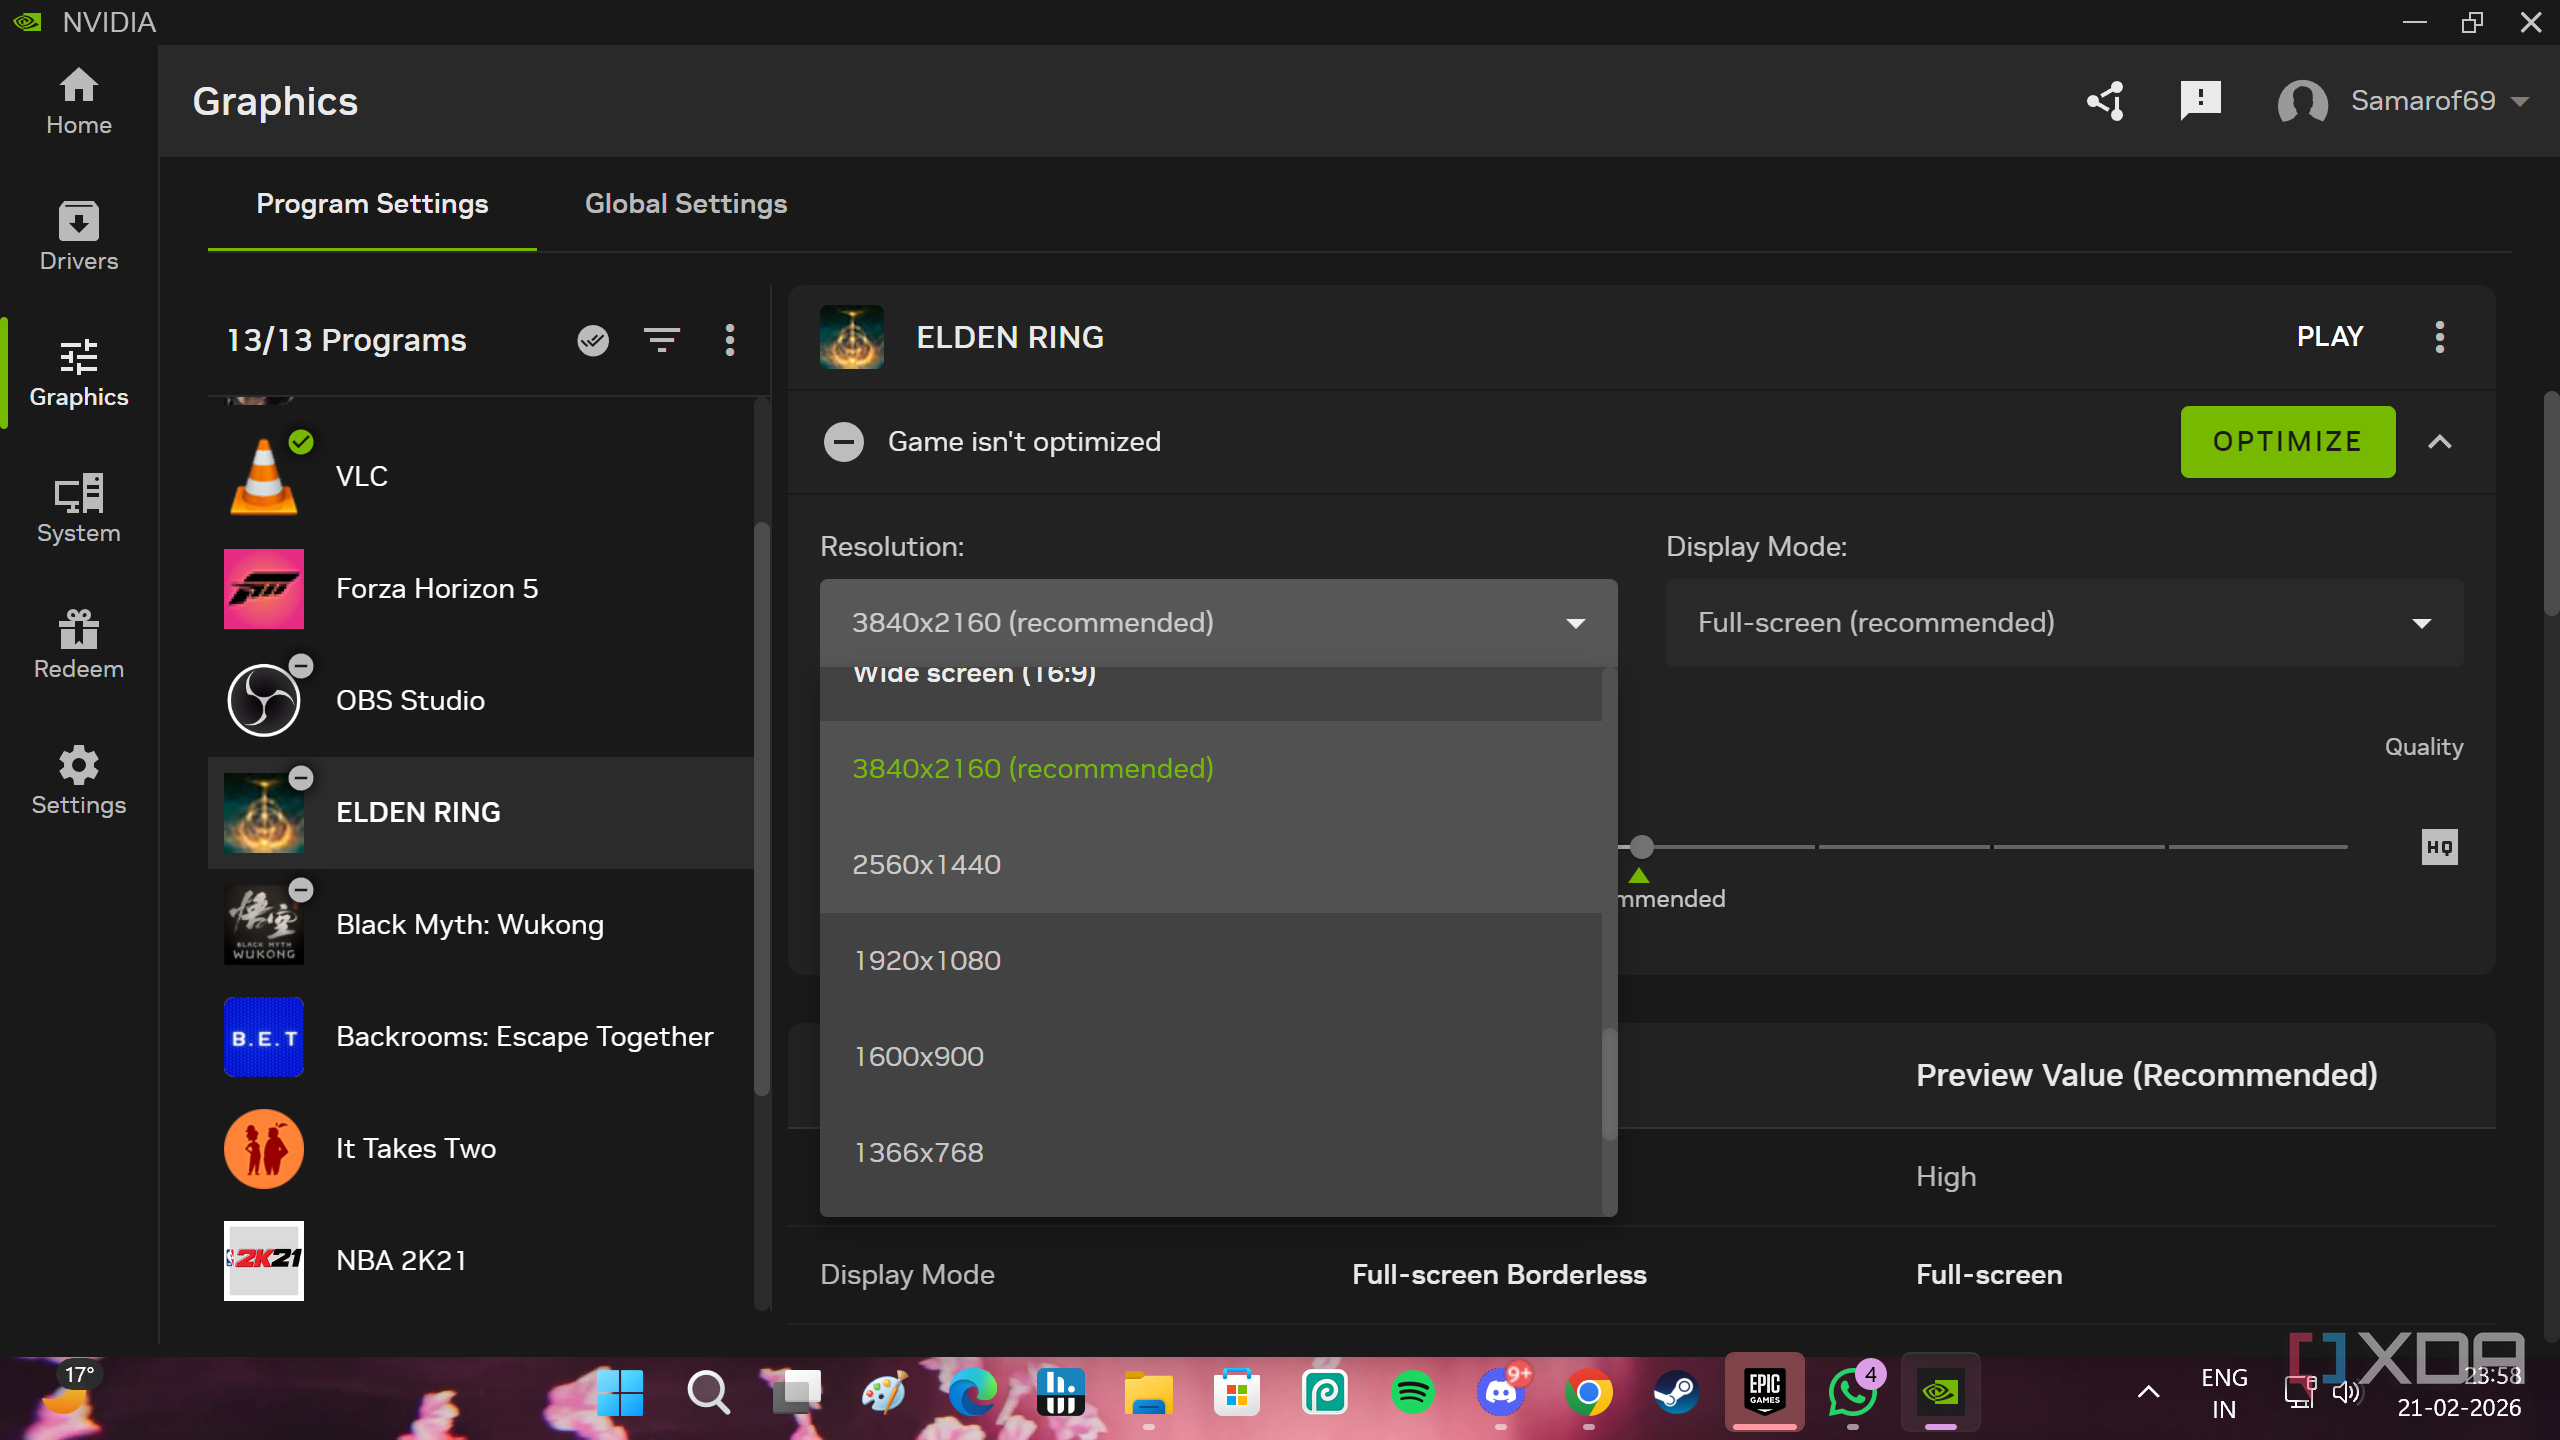The image size is (2560, 1440).
Task: Toggle the optimized programs checkmark filter
Action: tap(593, 340)
